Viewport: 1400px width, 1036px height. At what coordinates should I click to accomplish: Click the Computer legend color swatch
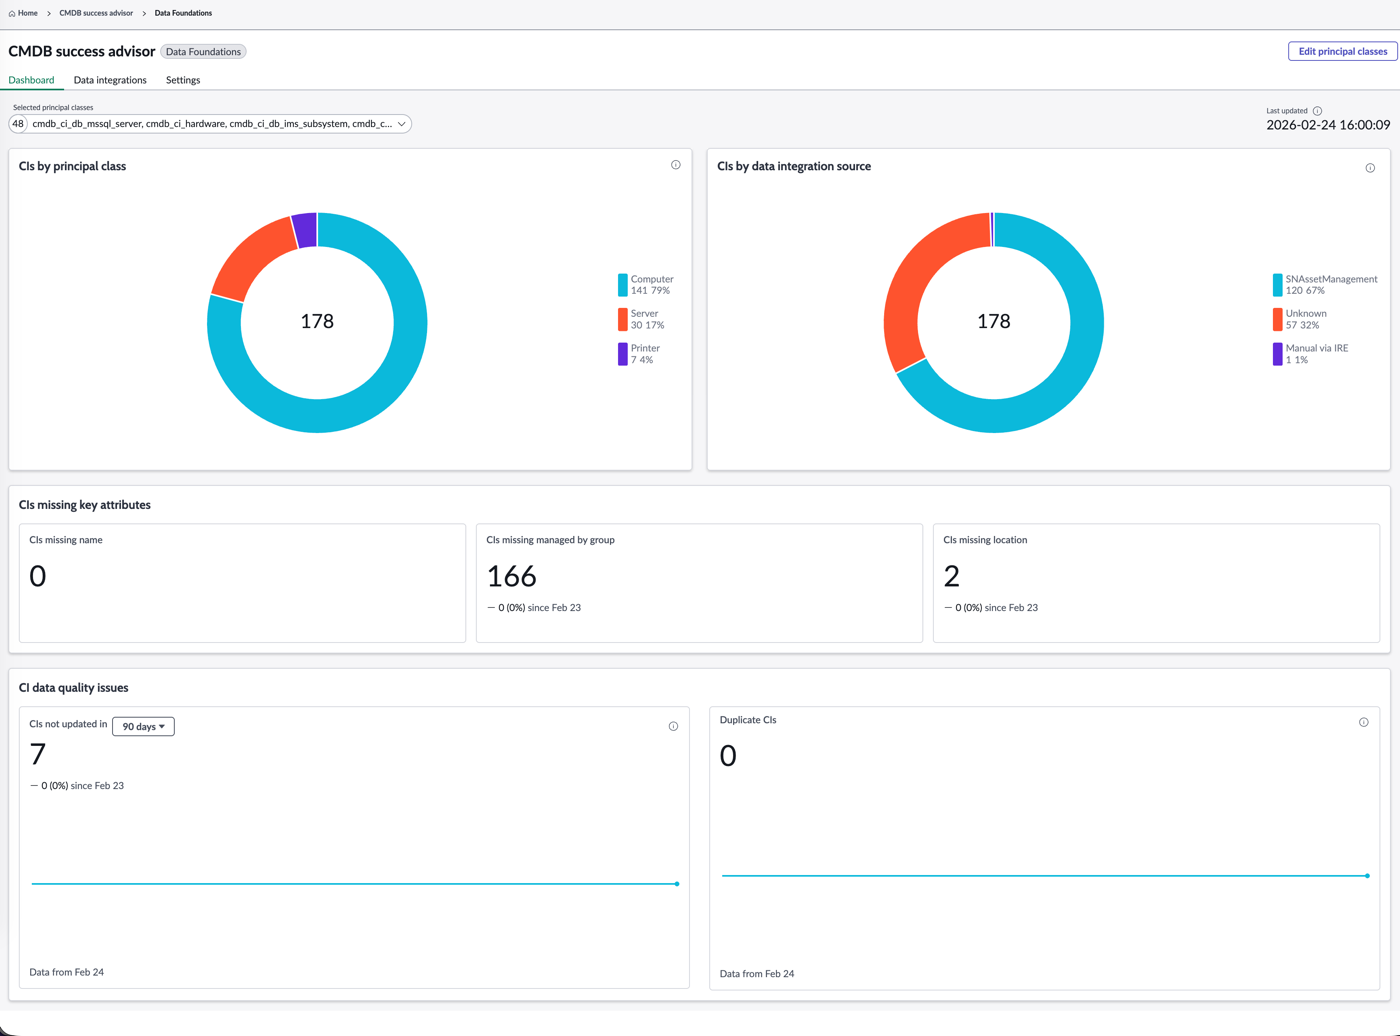click(x=623, y=285)
